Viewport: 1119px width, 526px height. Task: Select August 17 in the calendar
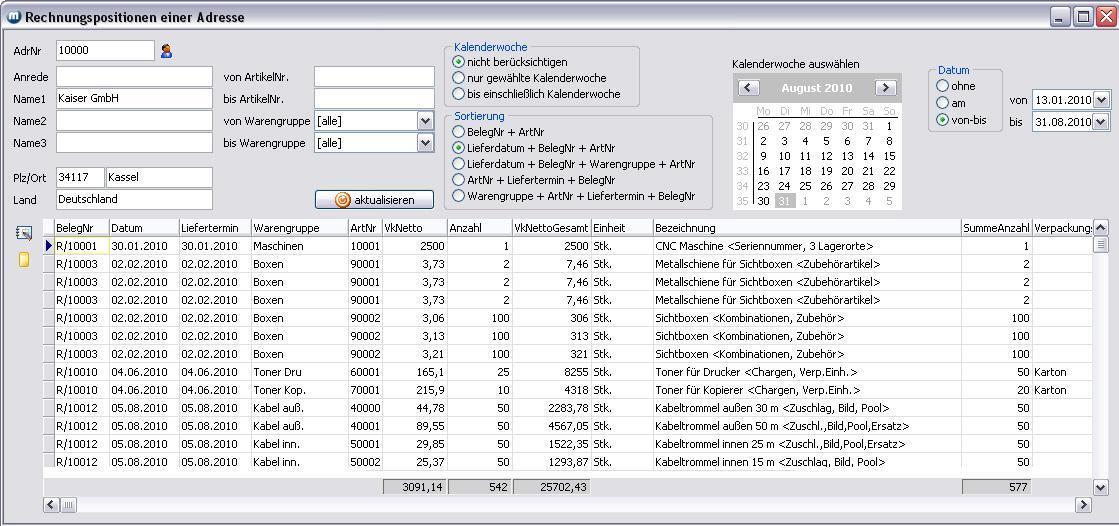pyautogui.click(x=784, y=171)
